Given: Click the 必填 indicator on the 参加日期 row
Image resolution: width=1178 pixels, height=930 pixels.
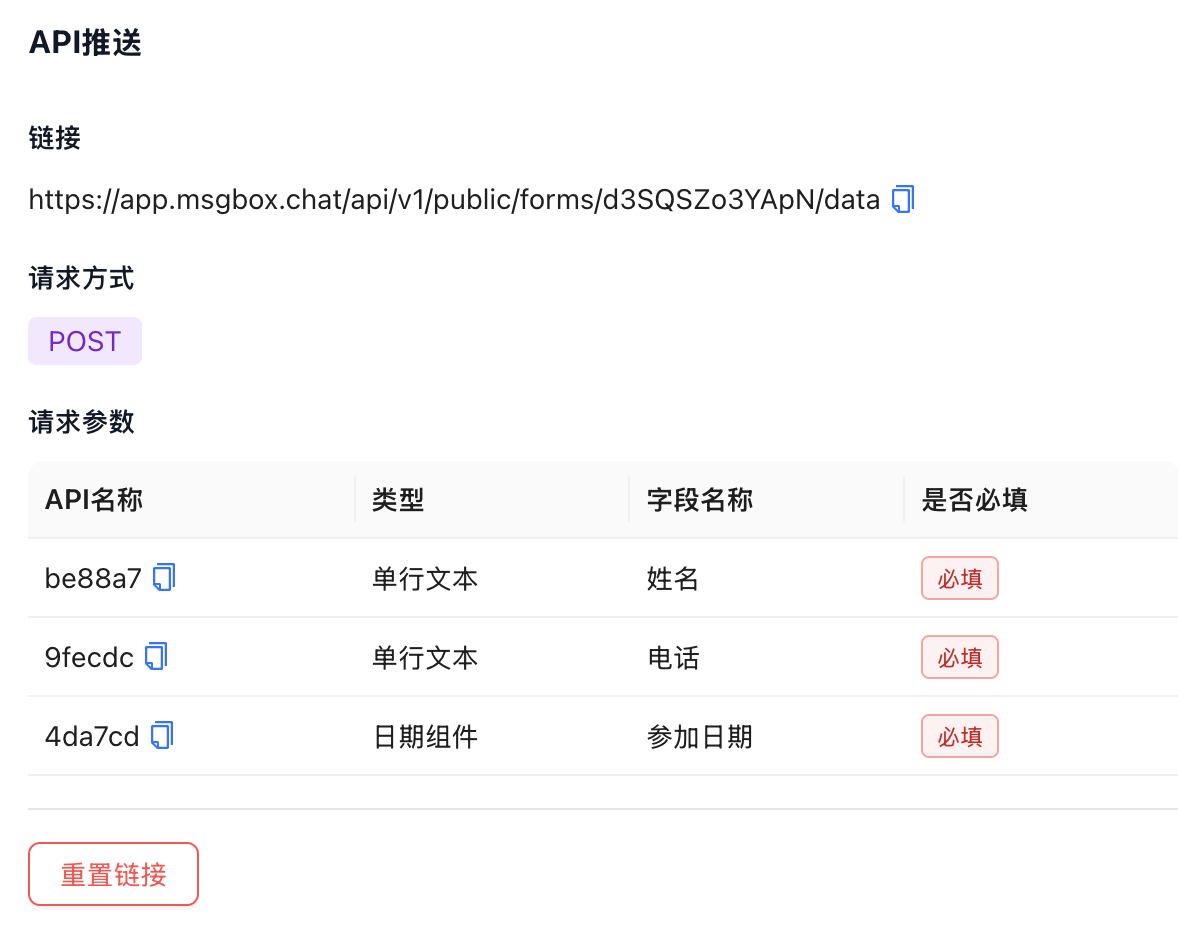Looking at the screenshot, I should [x=959, y=736].
